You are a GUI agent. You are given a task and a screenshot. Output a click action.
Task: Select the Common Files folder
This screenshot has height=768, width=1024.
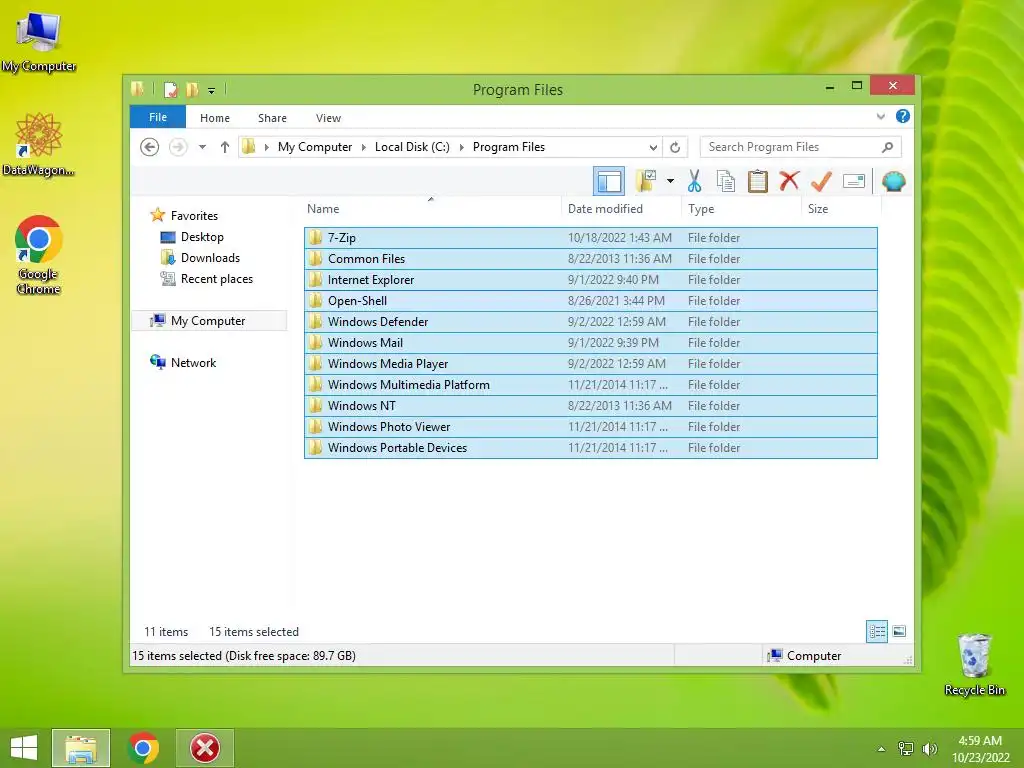(590, 259)
